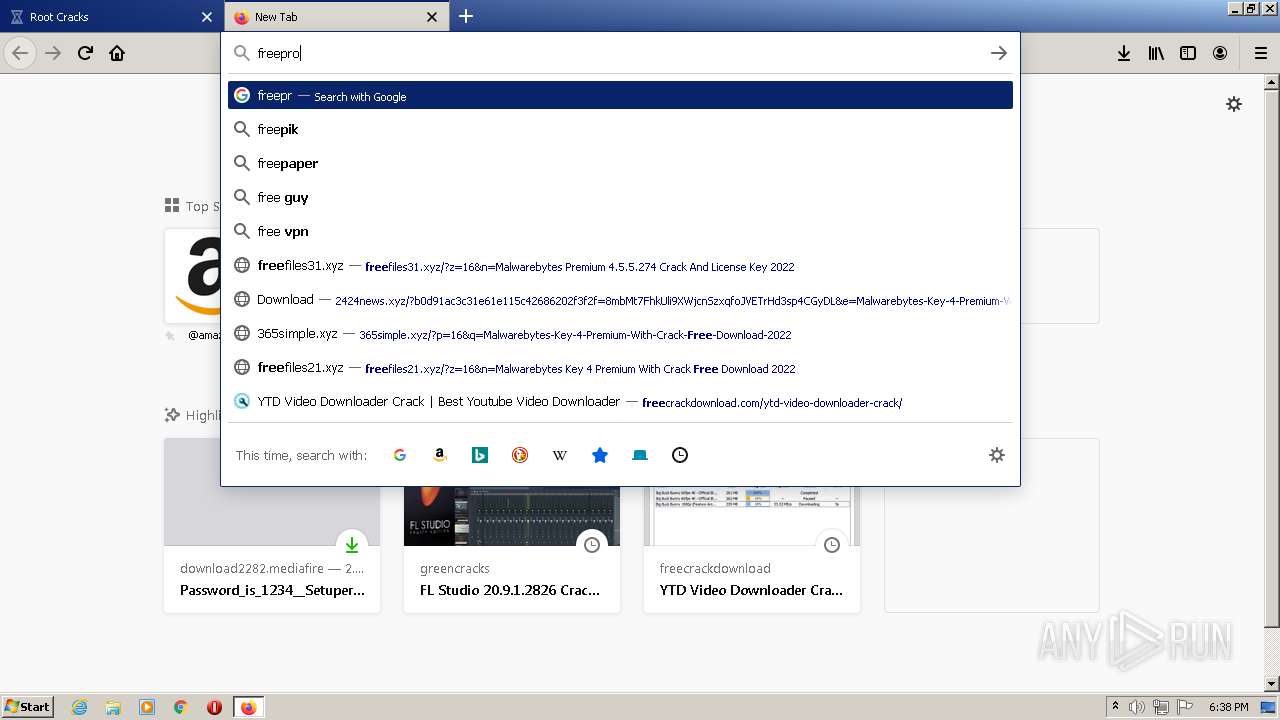Open freefiles21.xyz history result

tap(620, 368)
